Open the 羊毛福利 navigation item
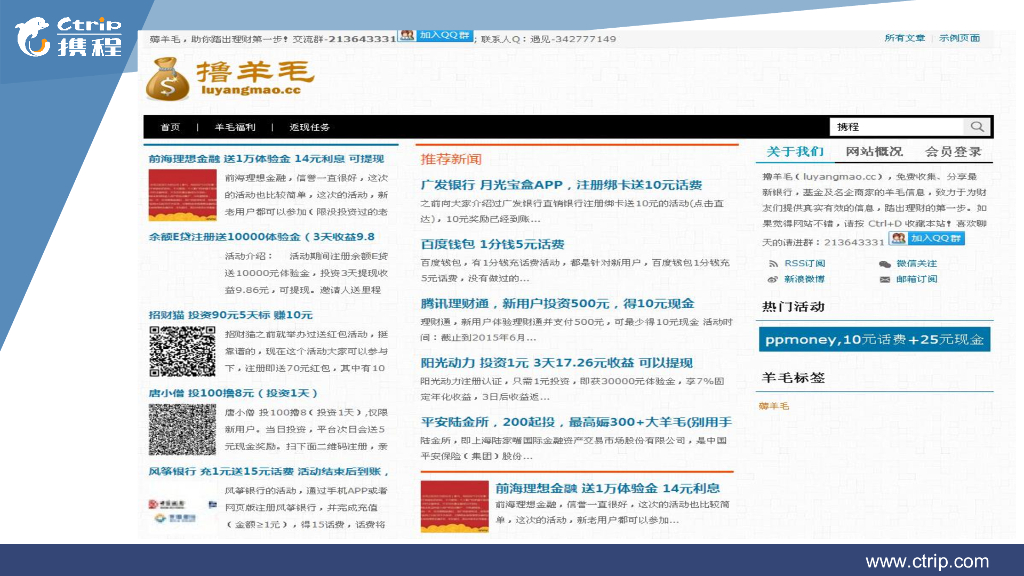The width and height of the screenshot is (1024, 576). coord(235,128)
